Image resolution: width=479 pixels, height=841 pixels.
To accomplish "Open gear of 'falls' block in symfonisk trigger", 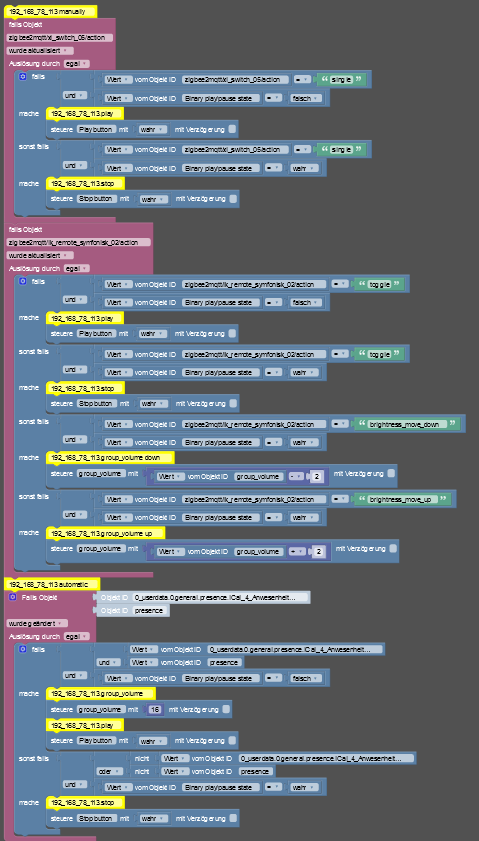I will [x=23, y=281].
